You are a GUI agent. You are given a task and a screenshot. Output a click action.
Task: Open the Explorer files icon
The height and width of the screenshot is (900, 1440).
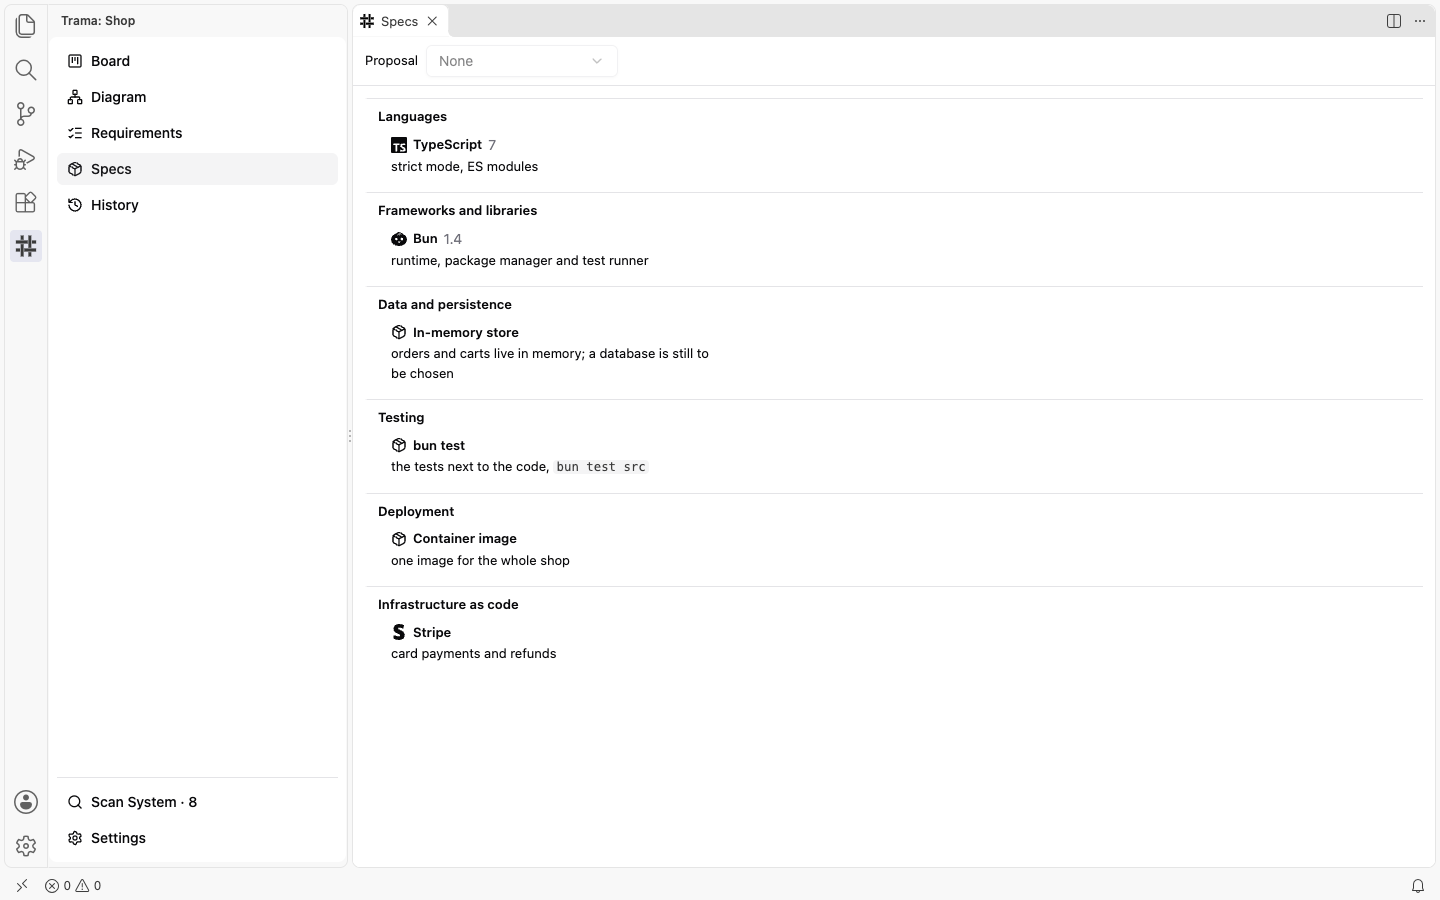[26, 26]
